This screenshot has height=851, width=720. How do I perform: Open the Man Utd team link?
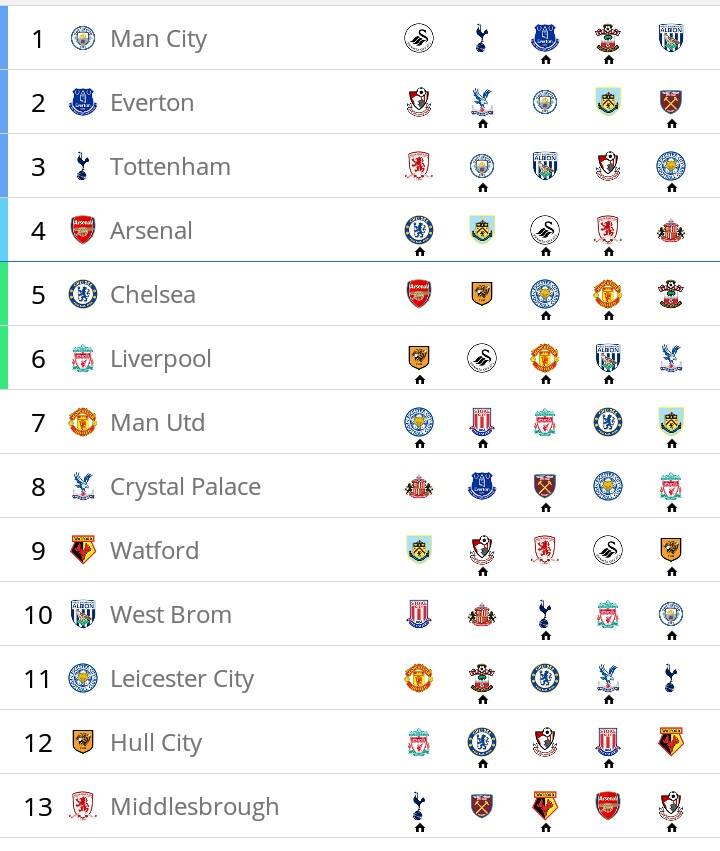[158, 423]
